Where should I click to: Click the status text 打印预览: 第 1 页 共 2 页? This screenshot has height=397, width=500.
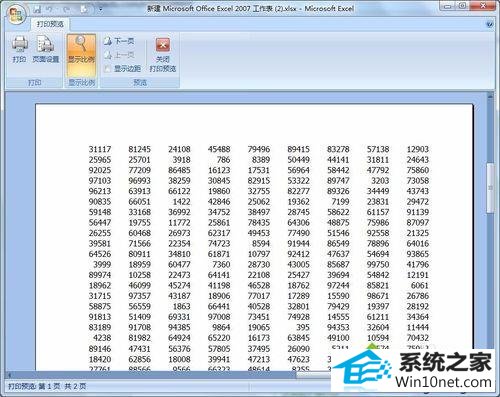click(x=47, y=387)
